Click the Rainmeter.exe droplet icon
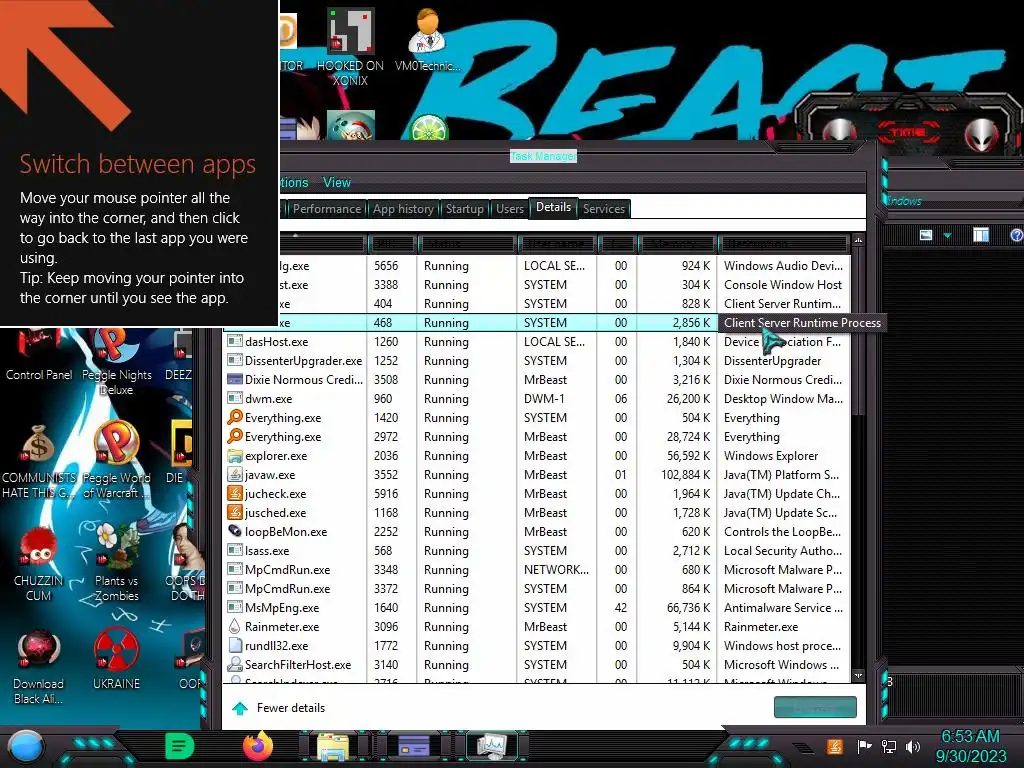Viewport: 1024px width, 768px height. [234, 626]
